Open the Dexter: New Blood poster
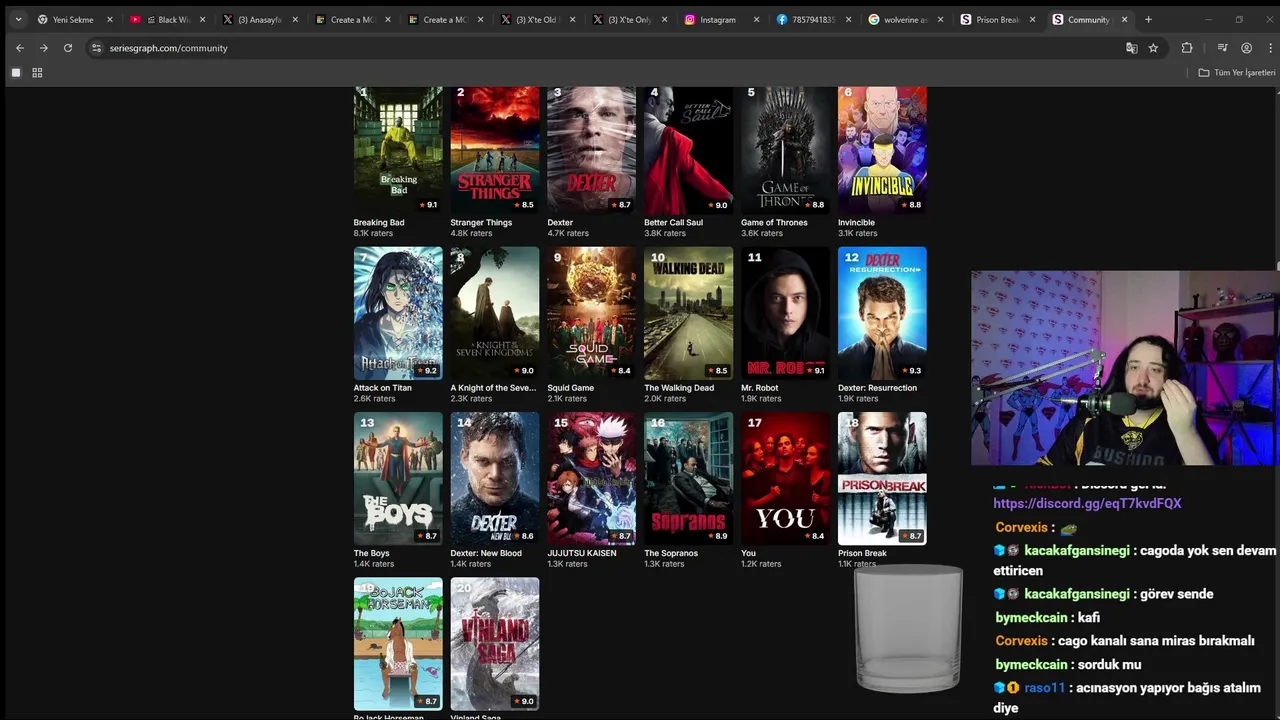 (x=495, y=478)
